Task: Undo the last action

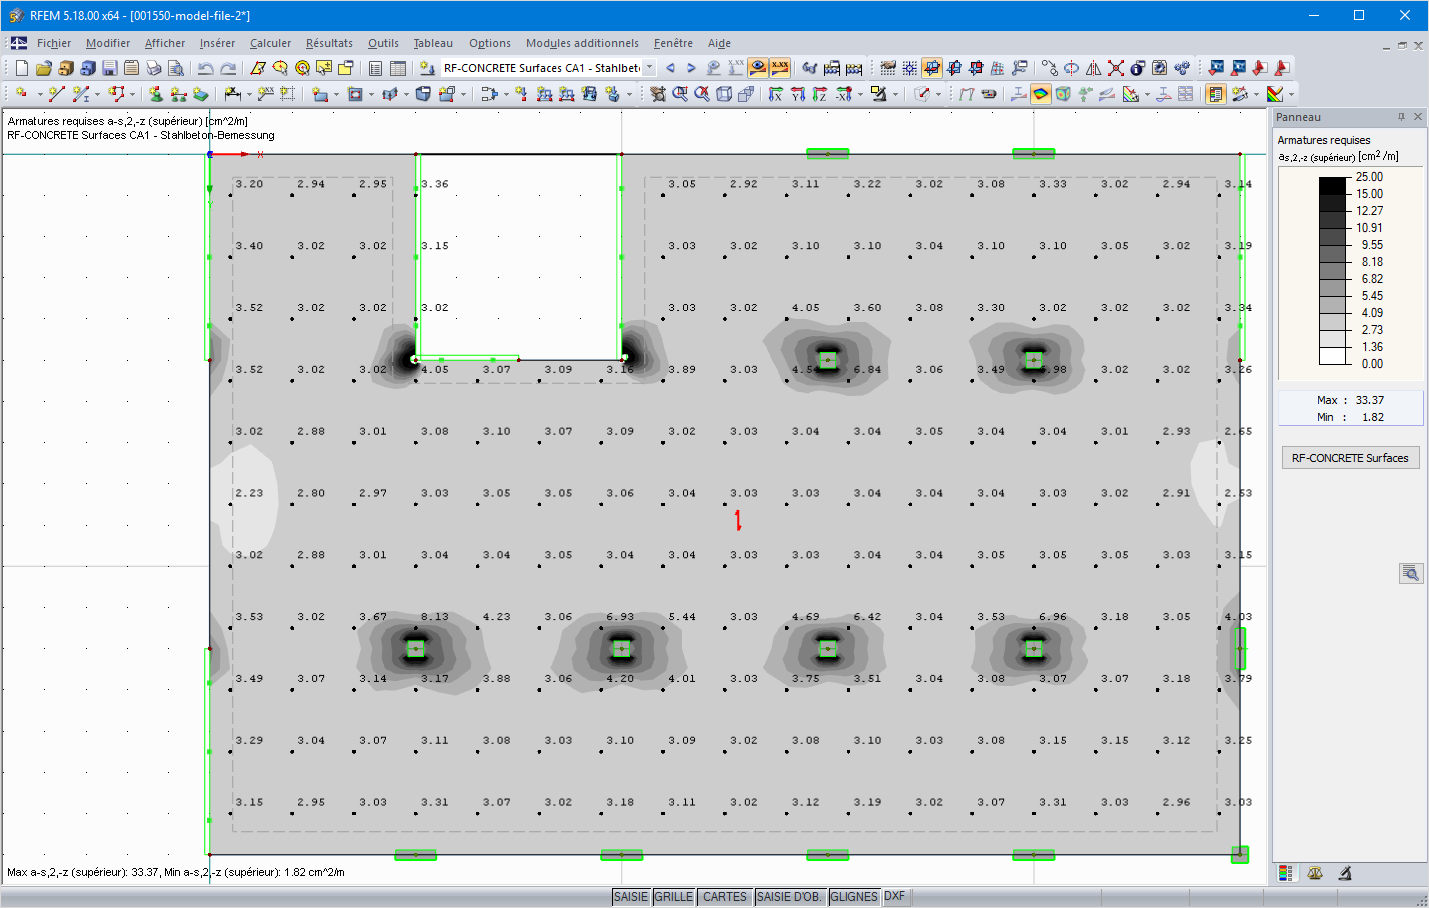Action: pos(206,68)
